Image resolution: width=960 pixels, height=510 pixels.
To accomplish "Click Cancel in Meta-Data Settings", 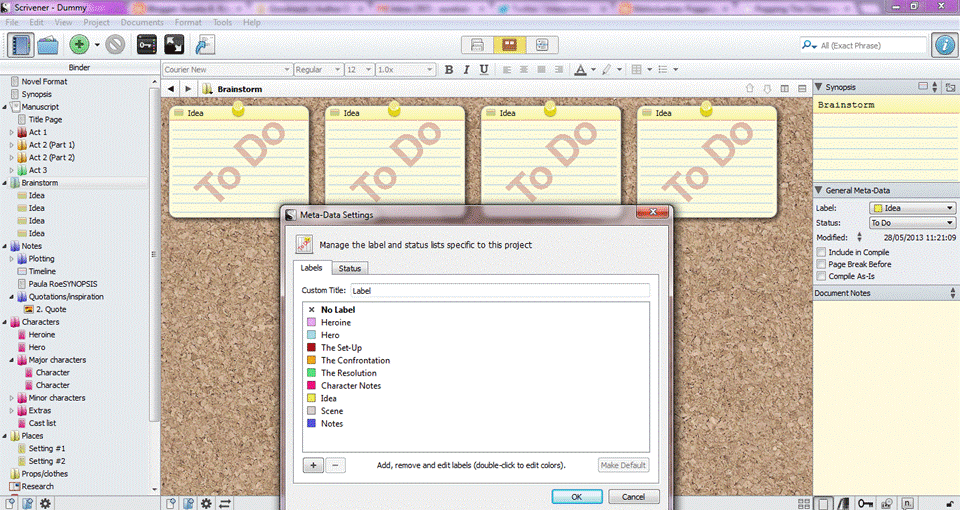I will point(633,497).
